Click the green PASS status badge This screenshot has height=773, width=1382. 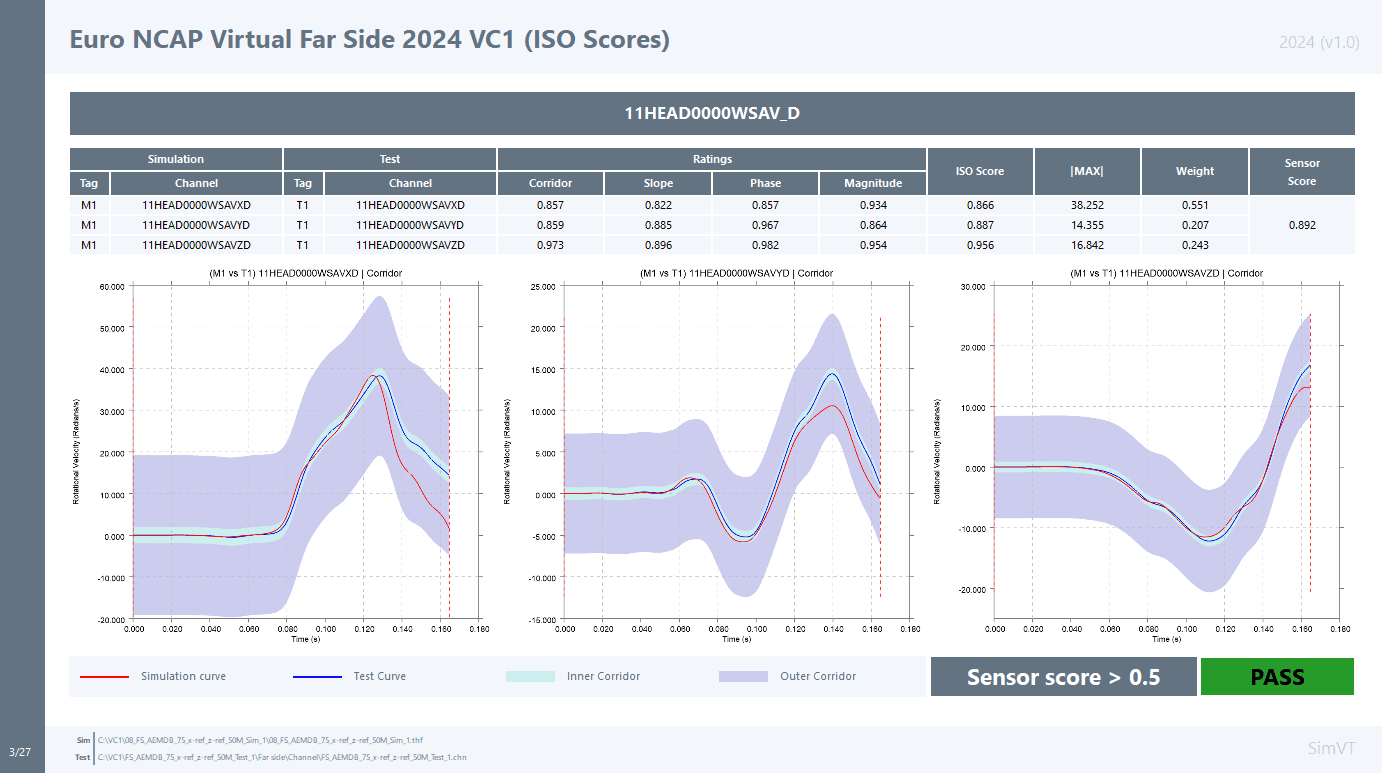(1277, 677)
